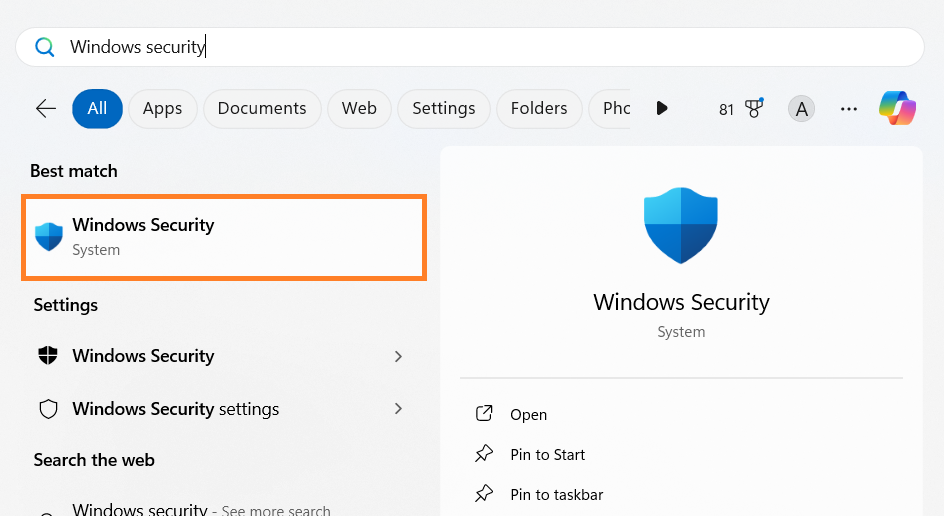This screenshot has width=944, height=516.
Task: Click the large Windows Security shield icon
Action: (681, 225)
